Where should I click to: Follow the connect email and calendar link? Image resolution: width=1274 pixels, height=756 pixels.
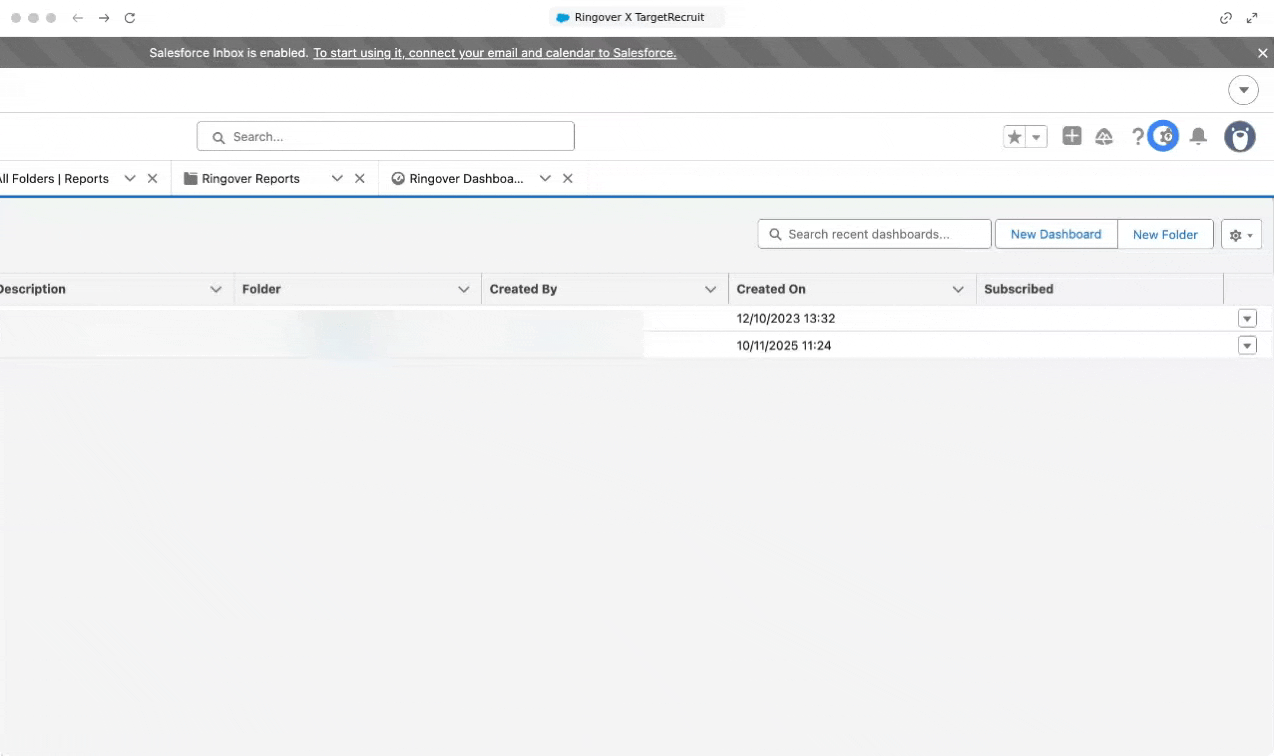[495, 53]
